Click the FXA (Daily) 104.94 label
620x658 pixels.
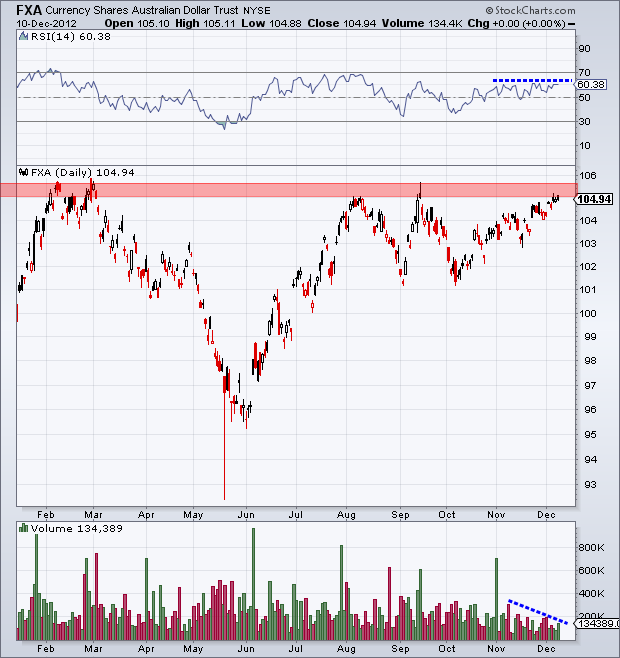pos(83,172)
